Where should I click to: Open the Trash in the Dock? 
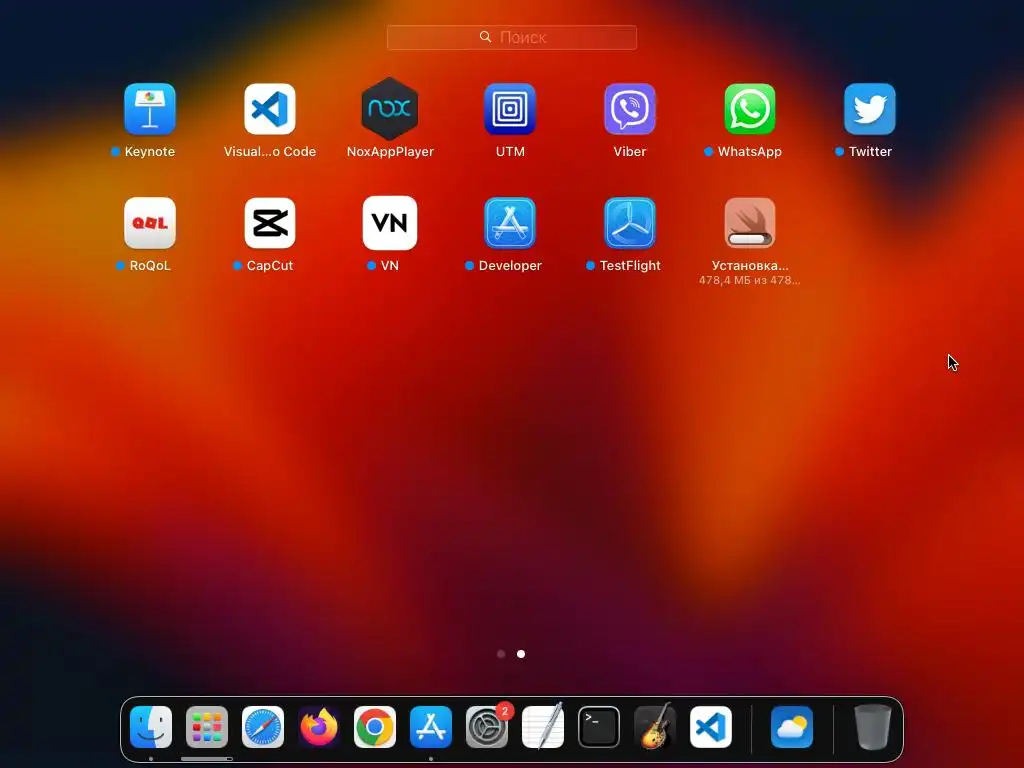872,727
